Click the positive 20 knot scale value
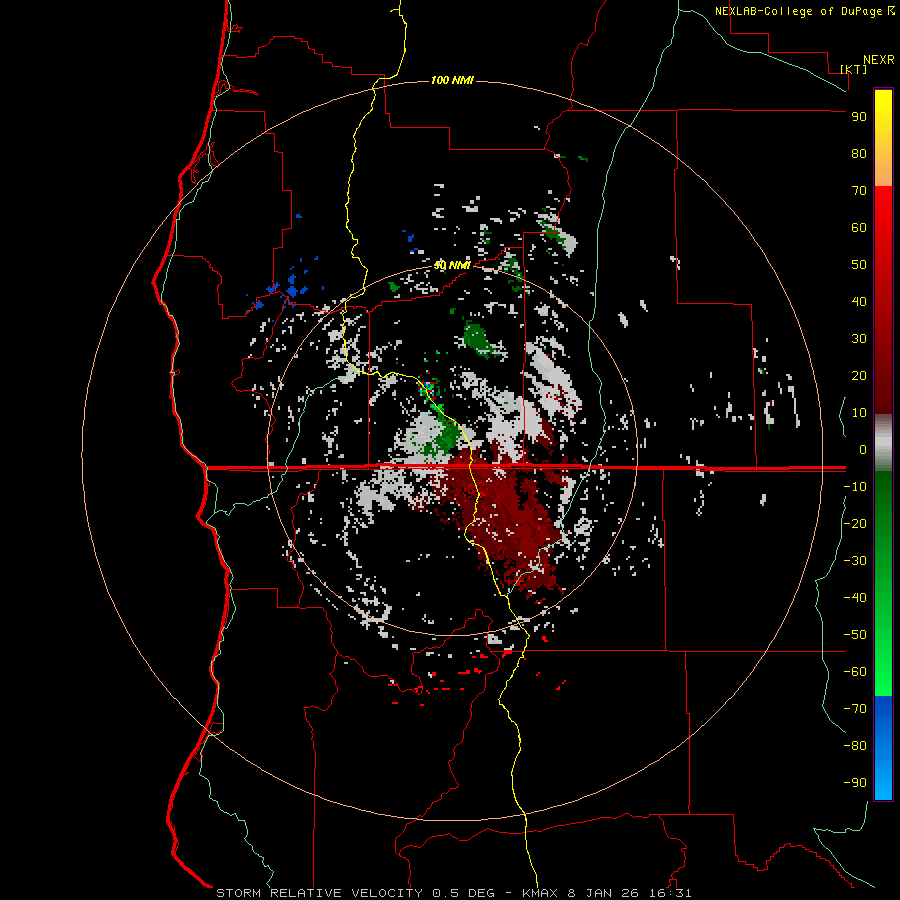Viewport: 900px width, 900px height. coord(859,375)
